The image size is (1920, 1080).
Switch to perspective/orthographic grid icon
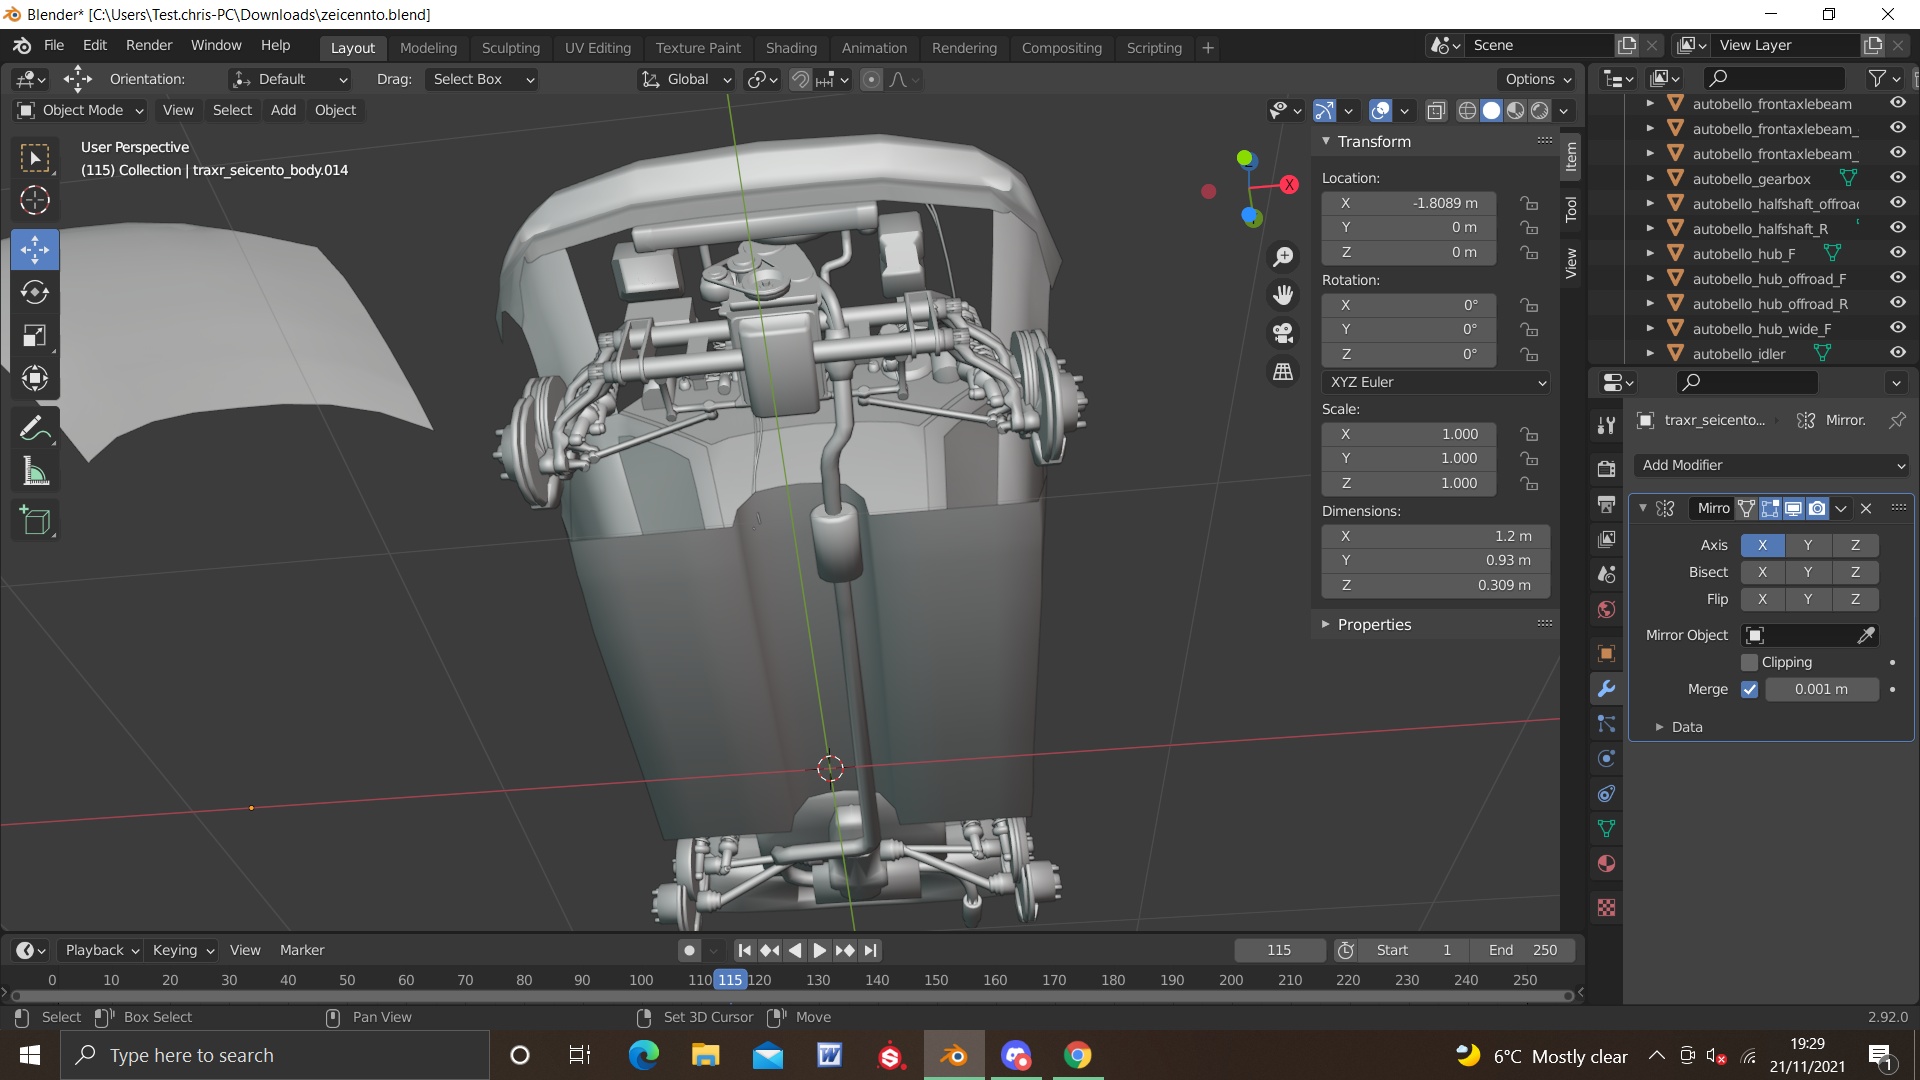[1283, 371]
